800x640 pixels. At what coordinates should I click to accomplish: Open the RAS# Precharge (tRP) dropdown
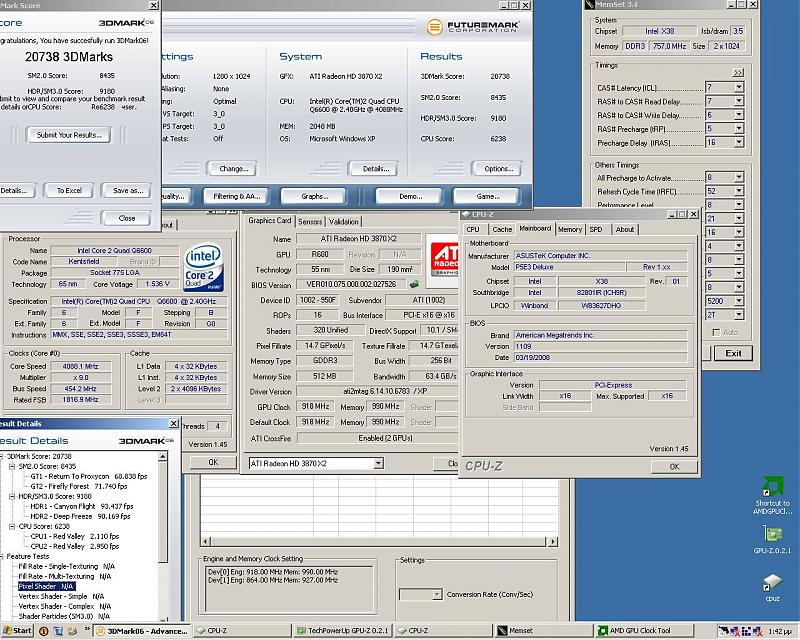738,129
